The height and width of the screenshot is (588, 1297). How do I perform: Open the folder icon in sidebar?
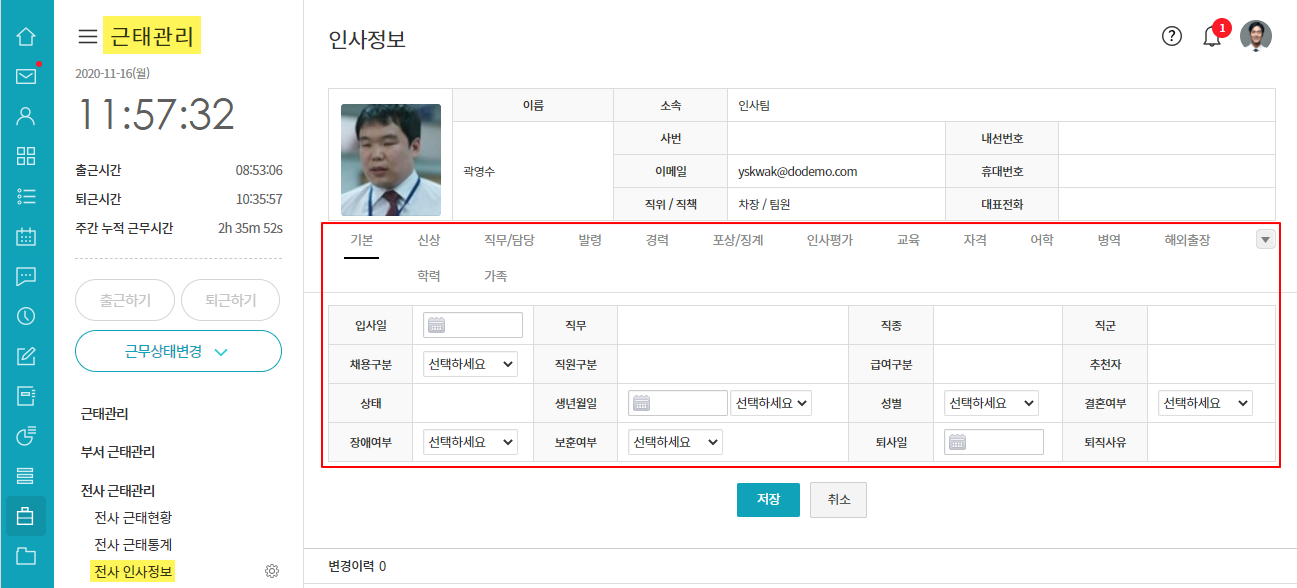tap(26, 556)
